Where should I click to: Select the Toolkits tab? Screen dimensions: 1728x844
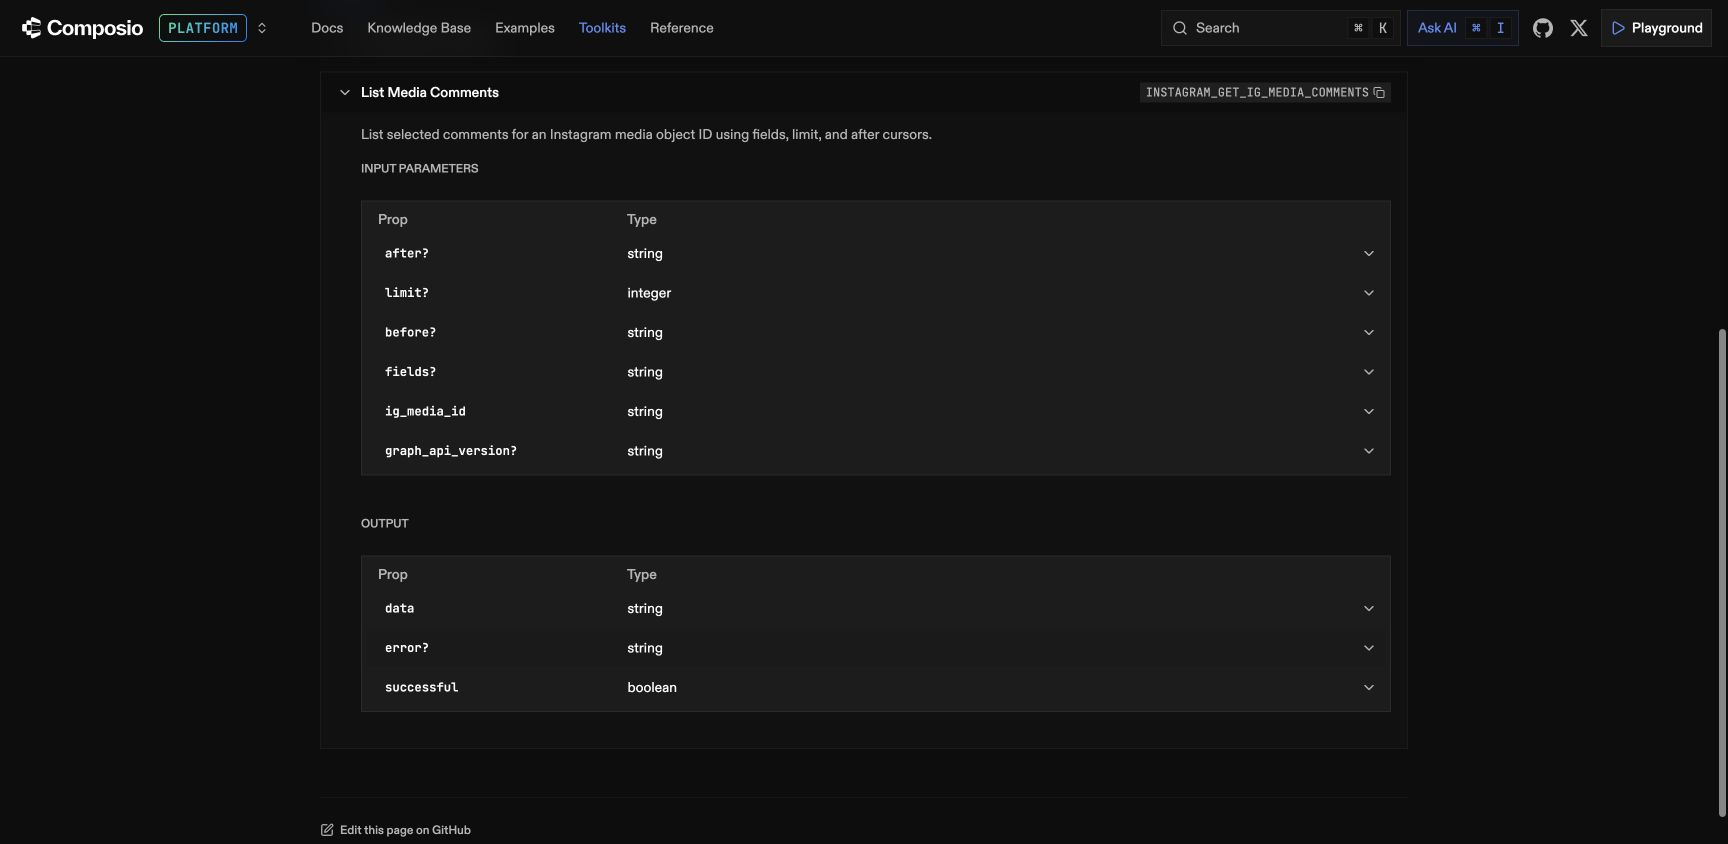coord(602,28)
